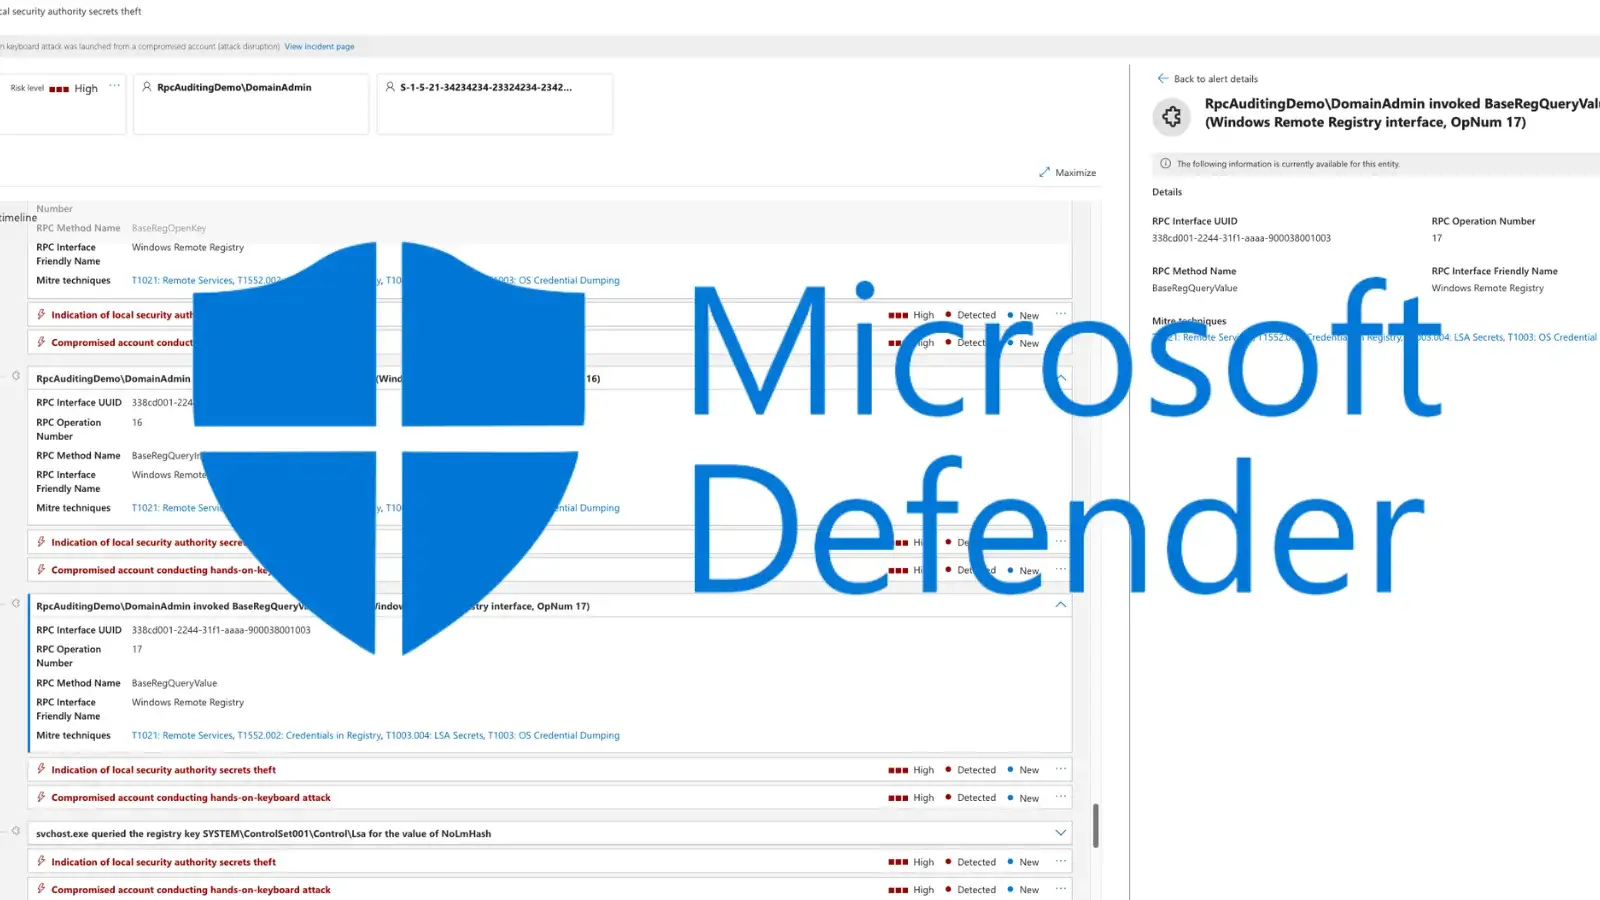This screenshot has height=900, width=1600.
Task: Open ellipsis menu of second Indication alert row
Action: 1060,541
